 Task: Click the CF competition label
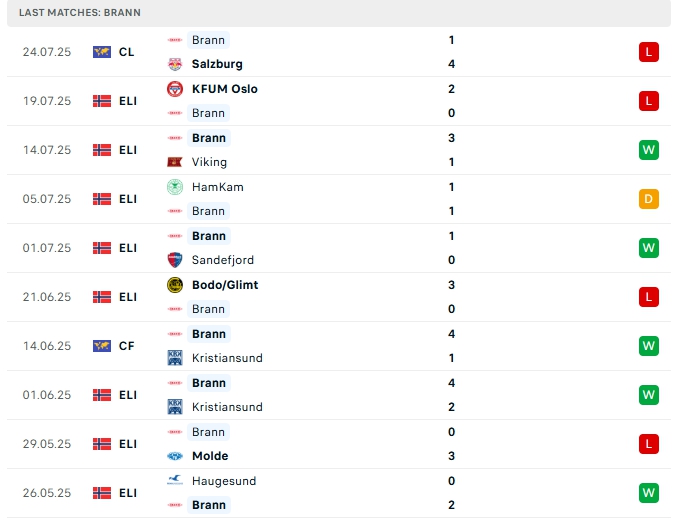(x=127, y=346)
